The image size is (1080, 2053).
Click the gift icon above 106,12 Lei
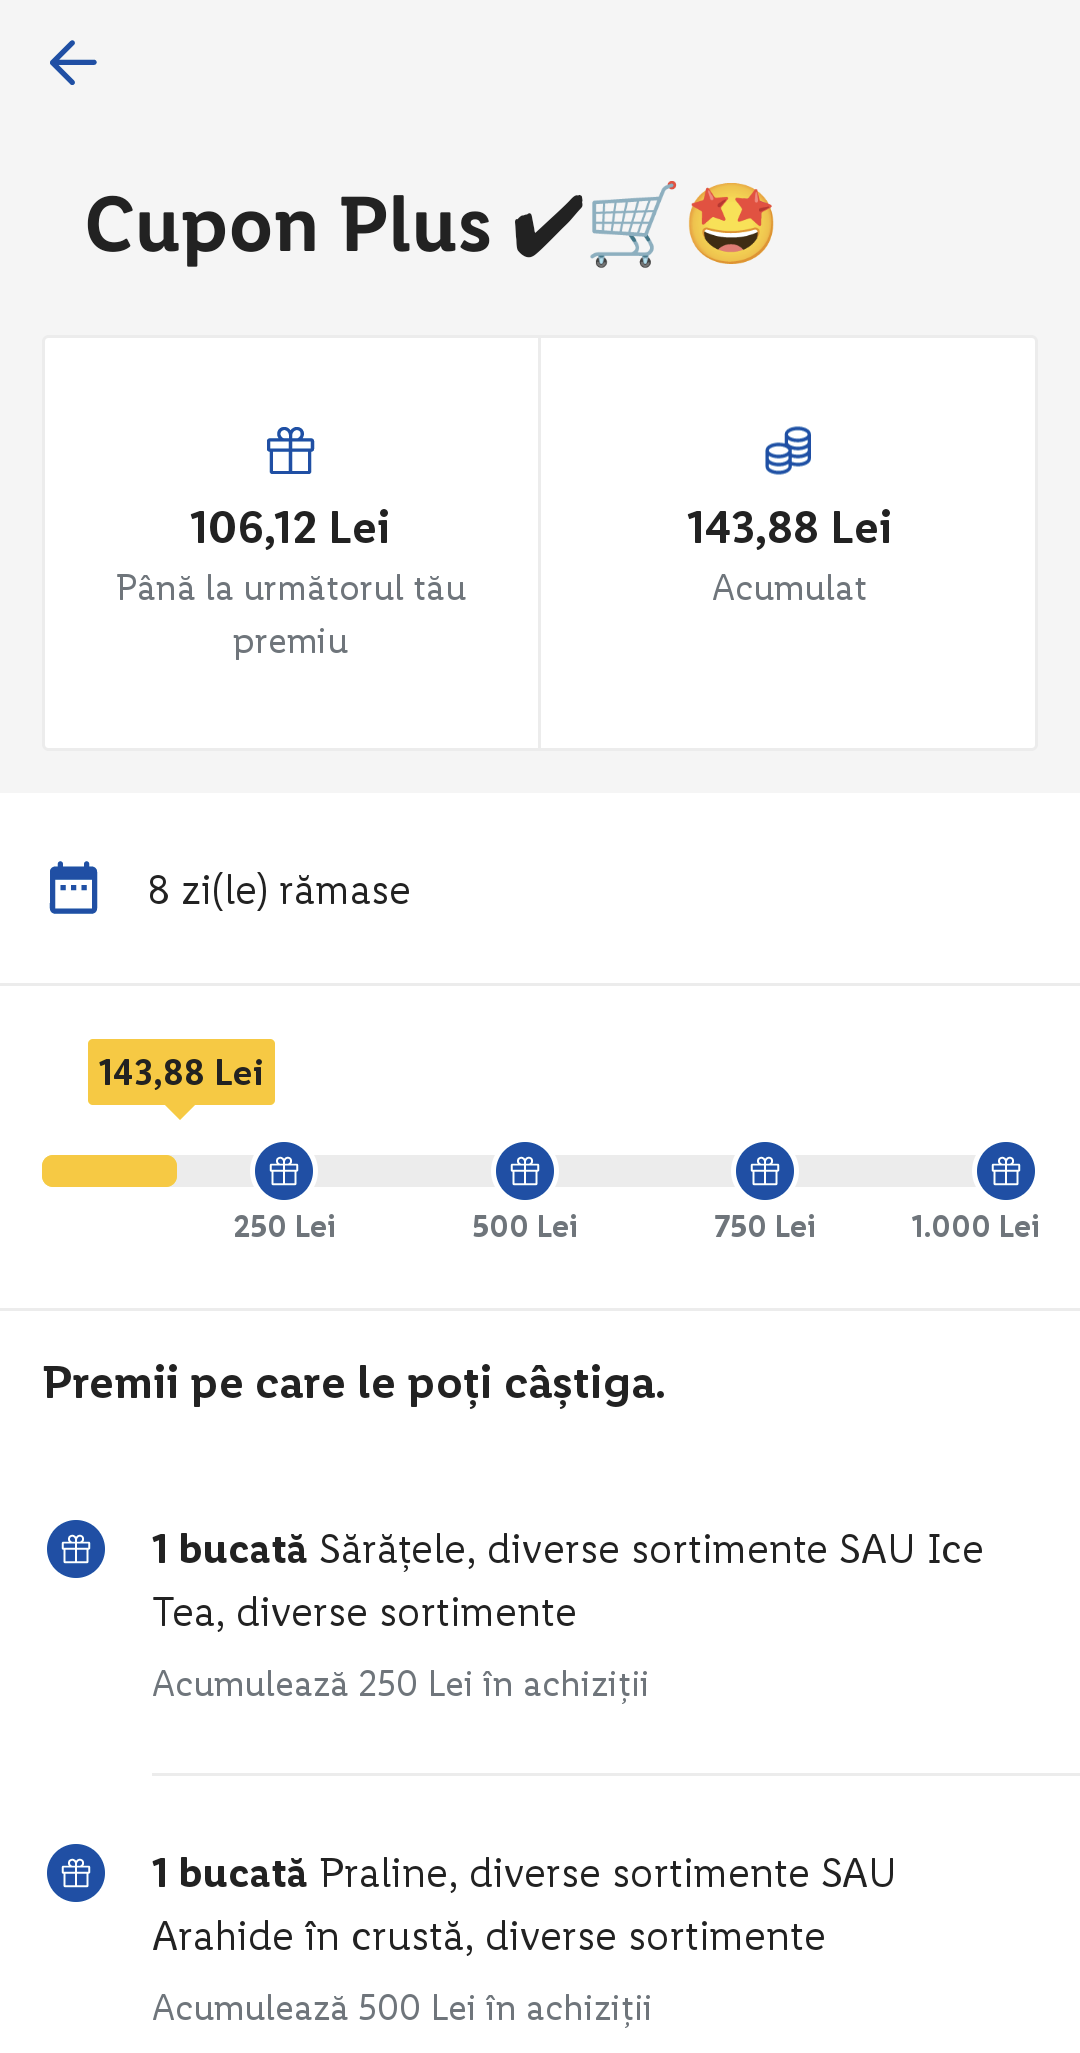point(291,451)
